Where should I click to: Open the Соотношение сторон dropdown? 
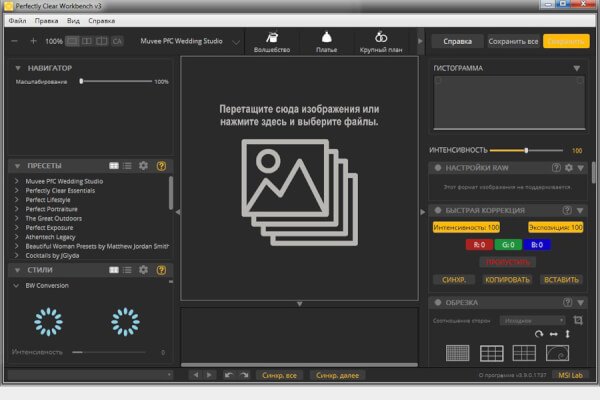(532, 320)
